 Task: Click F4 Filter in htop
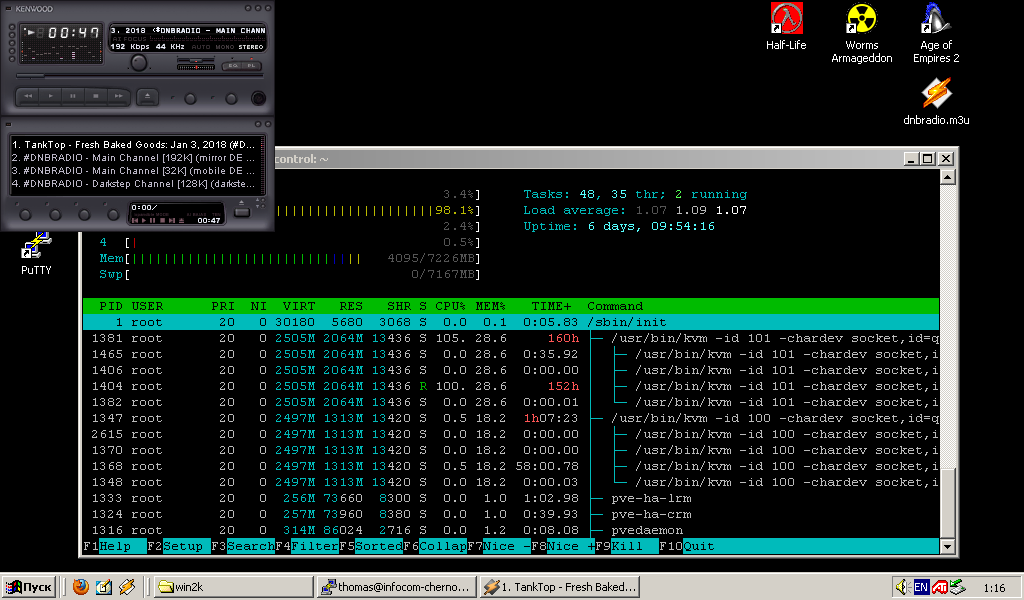[307, 546]
